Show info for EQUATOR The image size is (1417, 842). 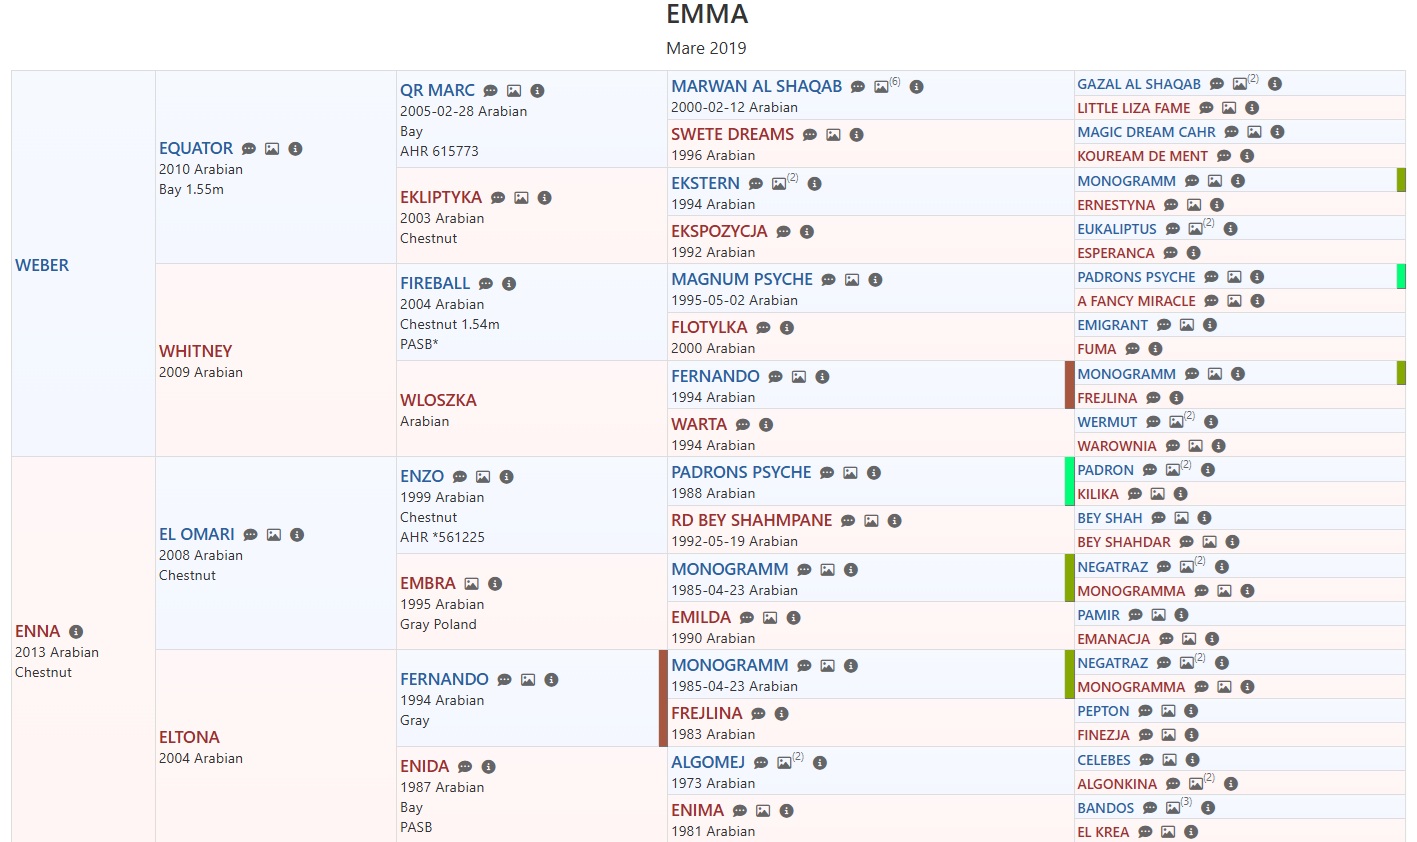(295, 147)
